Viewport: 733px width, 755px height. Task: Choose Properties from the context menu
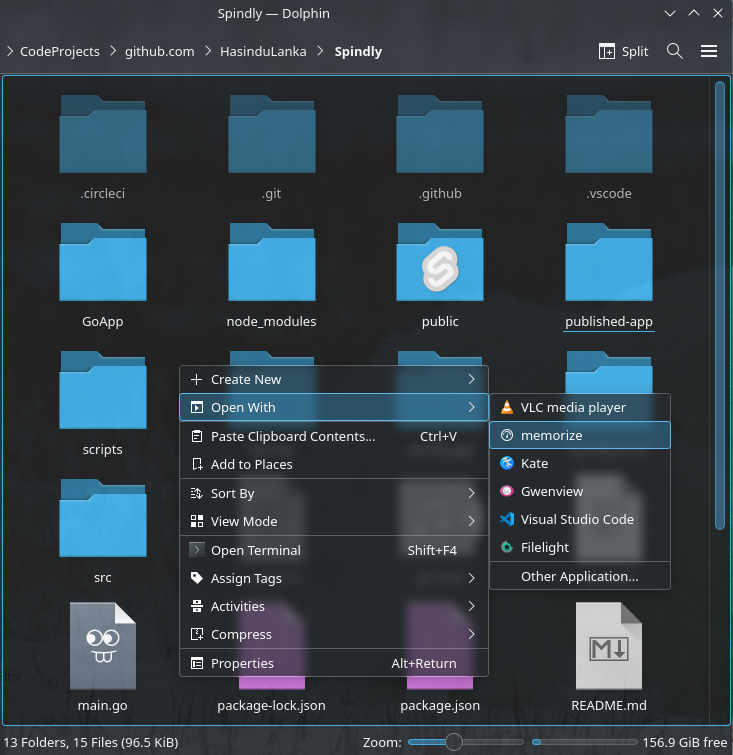[x=334, y=663]
